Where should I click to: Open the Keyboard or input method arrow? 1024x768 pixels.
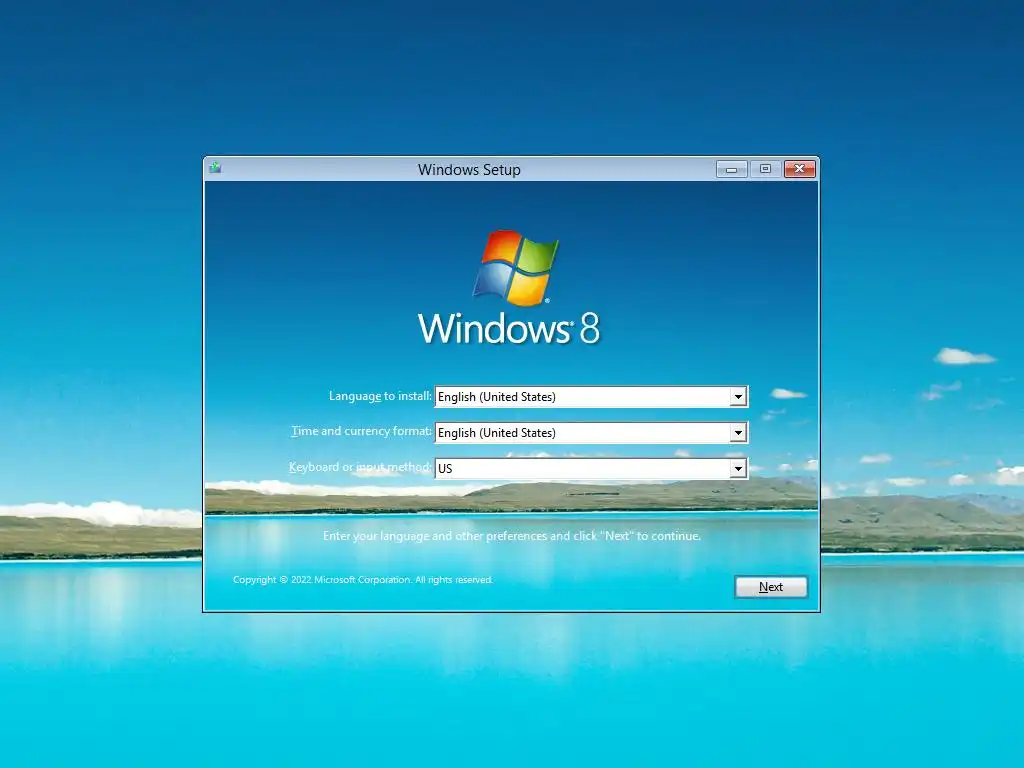pos(738,468)
